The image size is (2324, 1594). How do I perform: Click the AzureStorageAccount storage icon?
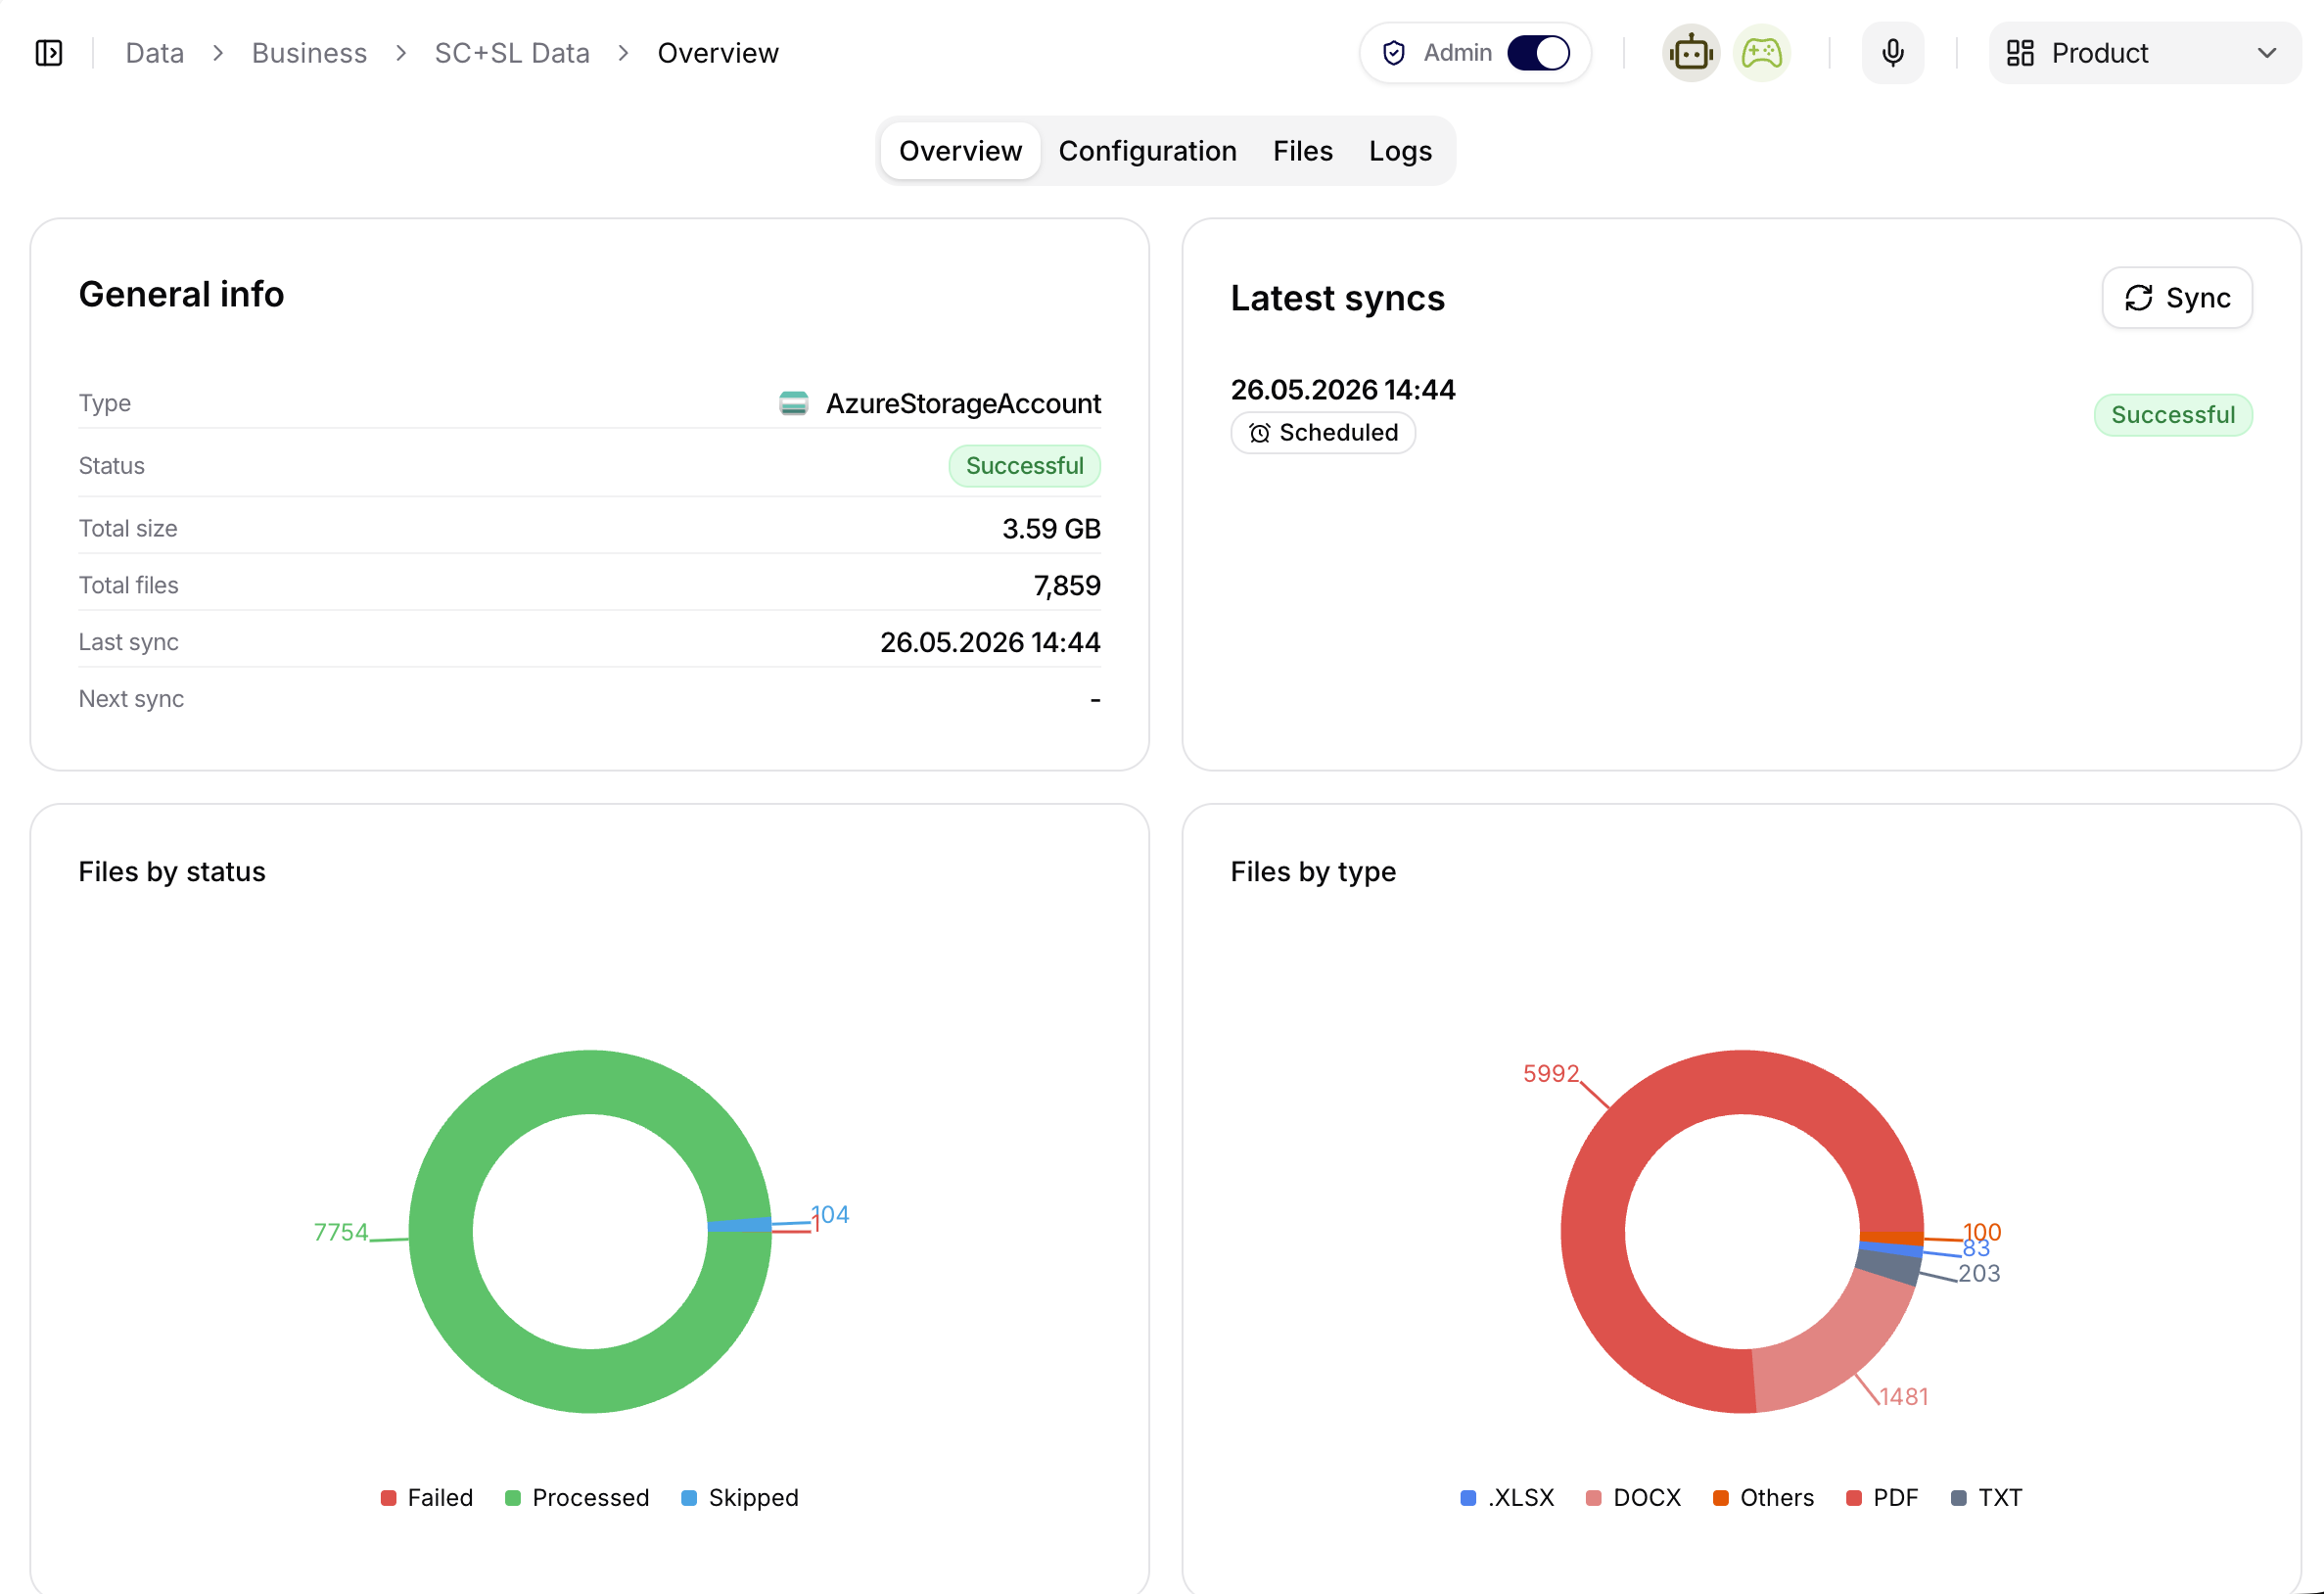coord(793,403)
